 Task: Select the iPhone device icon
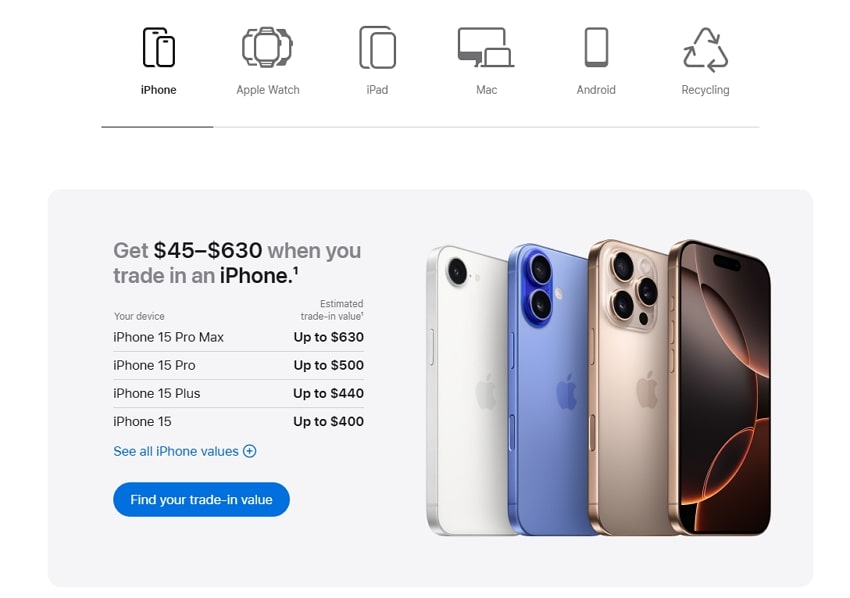[158, 47]
